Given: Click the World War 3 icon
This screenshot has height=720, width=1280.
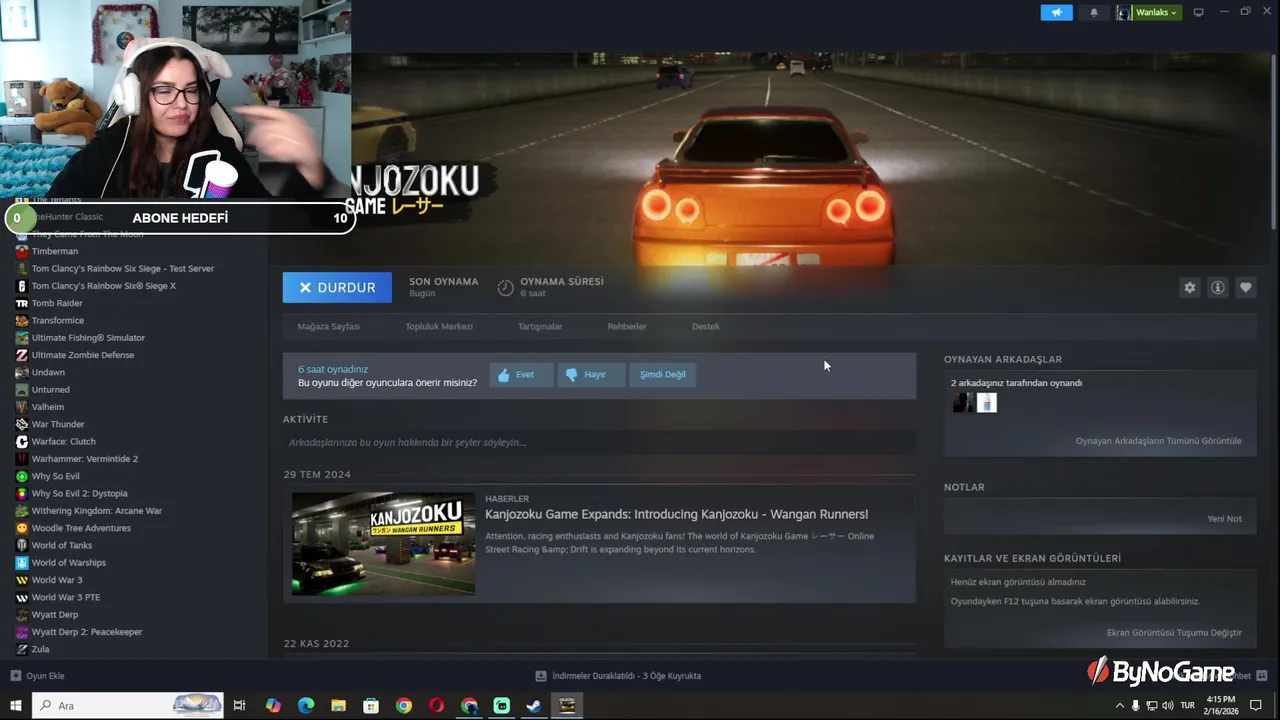Looking at the screenshot, I should [22, 580].
